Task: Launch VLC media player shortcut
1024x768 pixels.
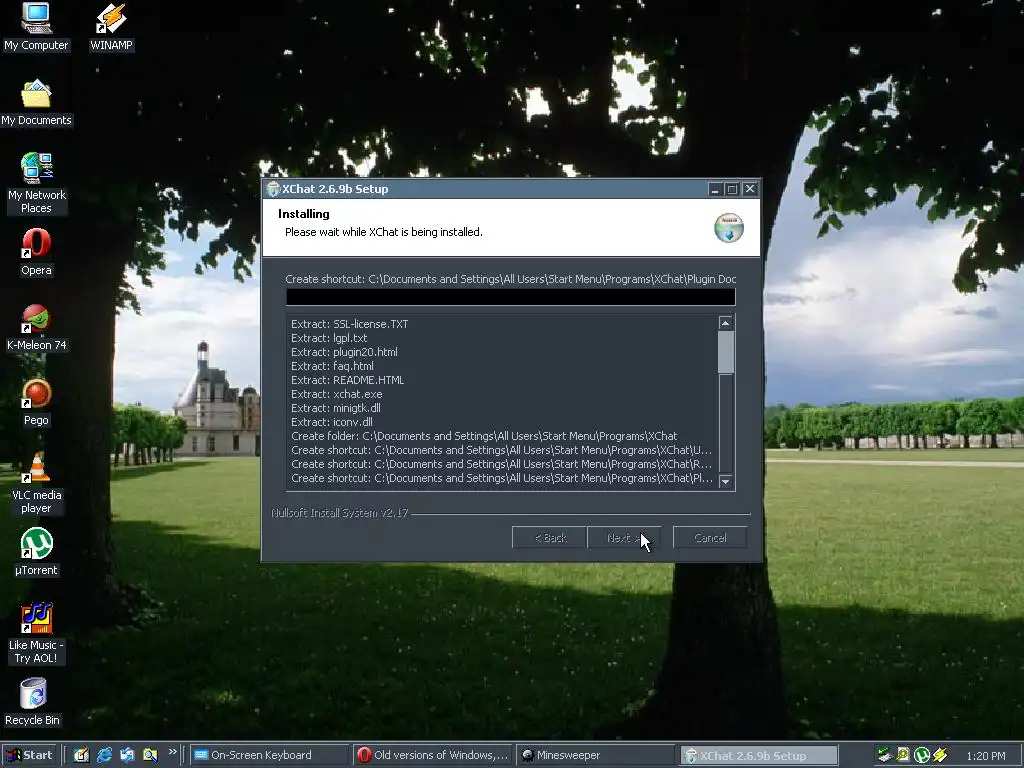Action: [x=36, y=483]
